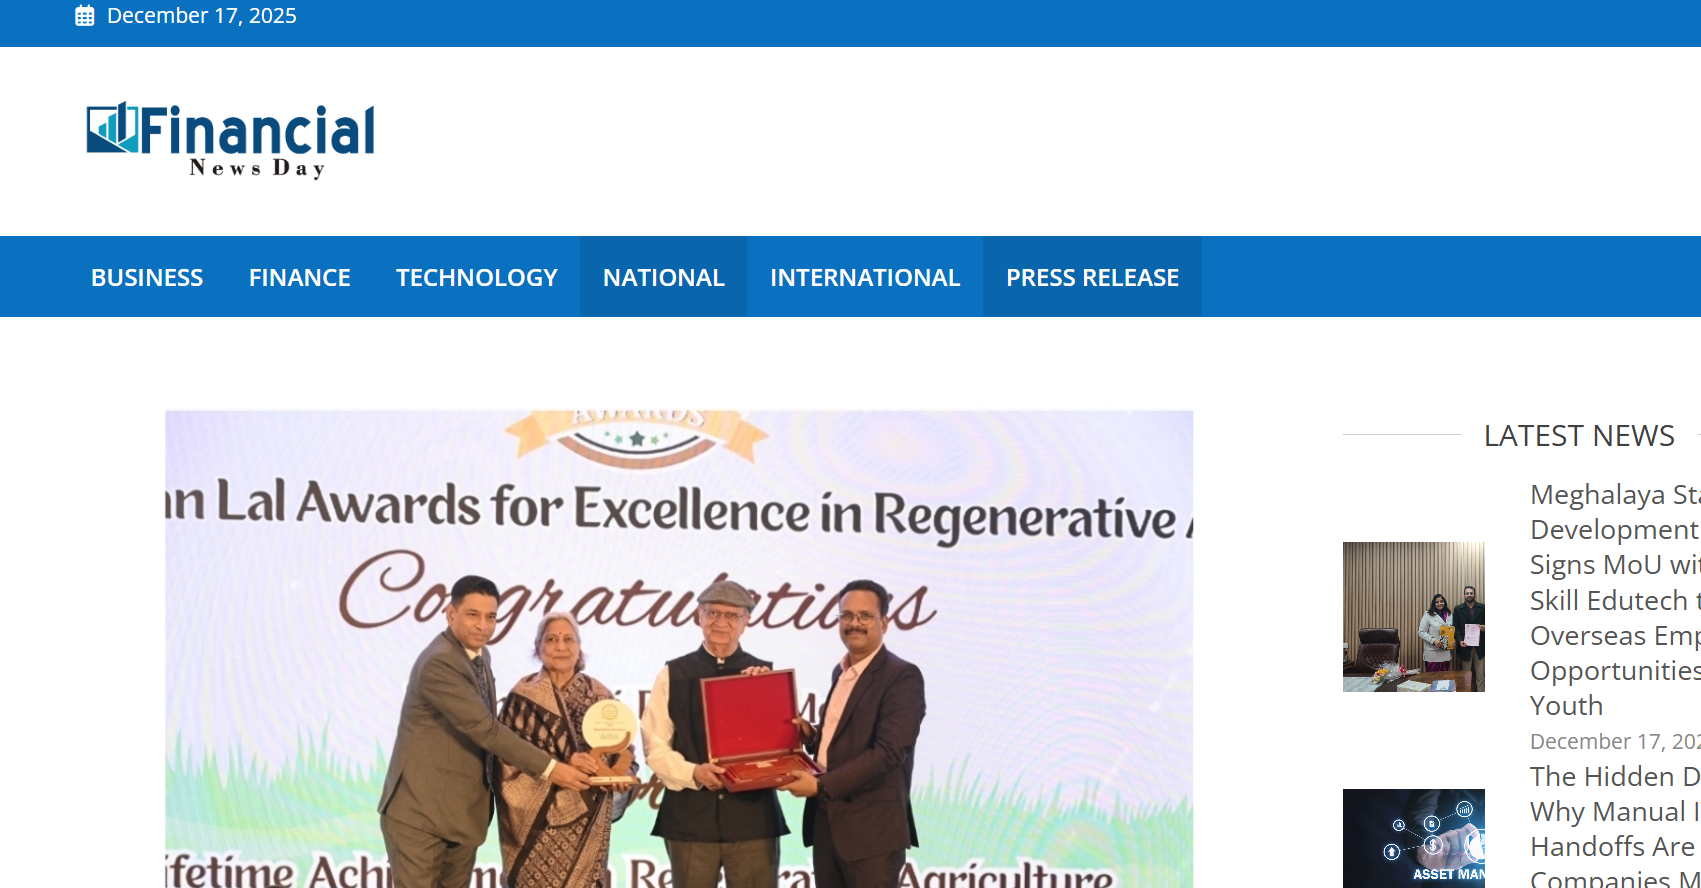Open the featured awards ceremony image

[679, 648]
